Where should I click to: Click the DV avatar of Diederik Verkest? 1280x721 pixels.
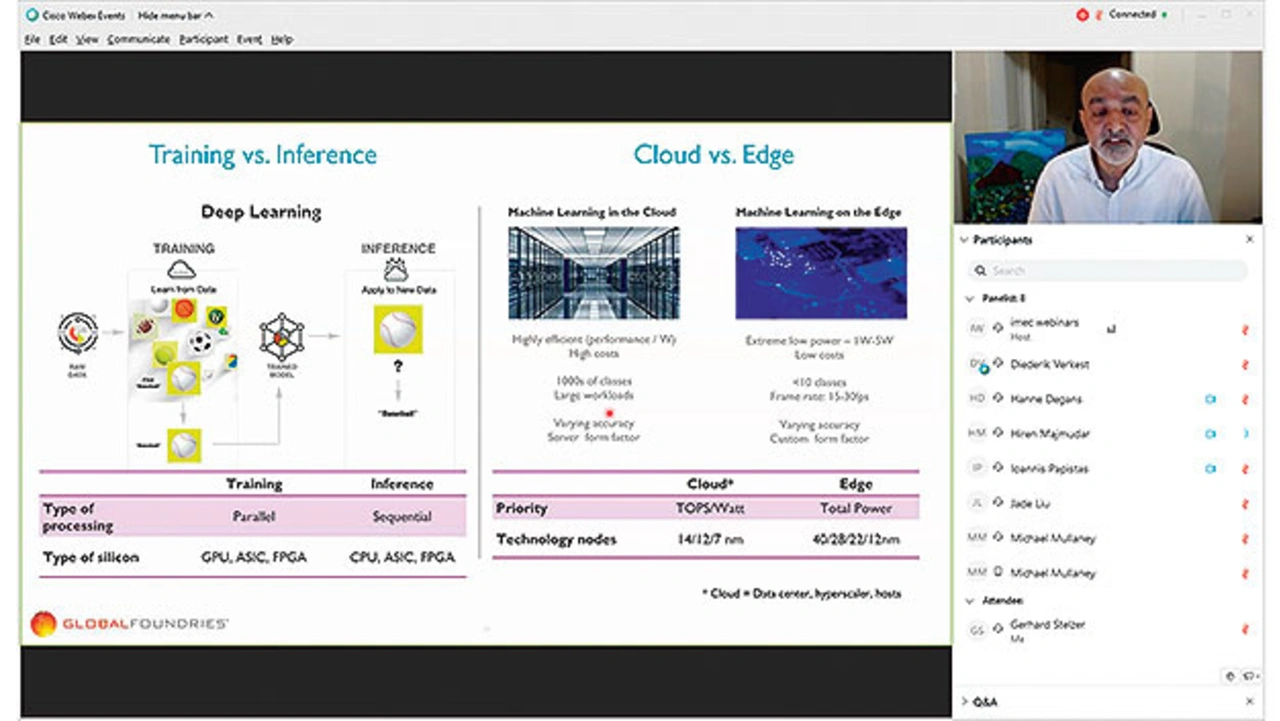[x=977, y=365]
